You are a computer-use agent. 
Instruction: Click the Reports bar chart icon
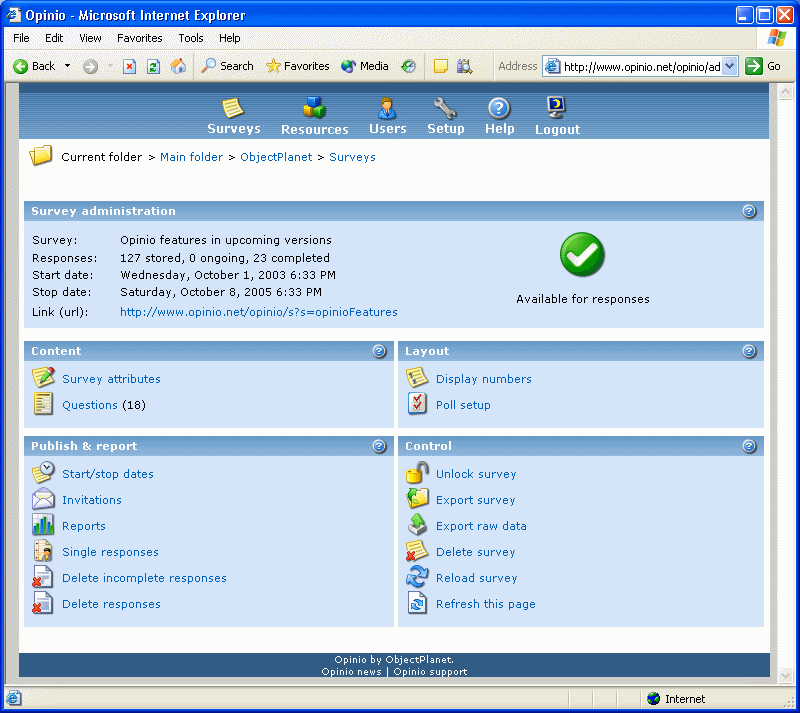coord(43,525)
